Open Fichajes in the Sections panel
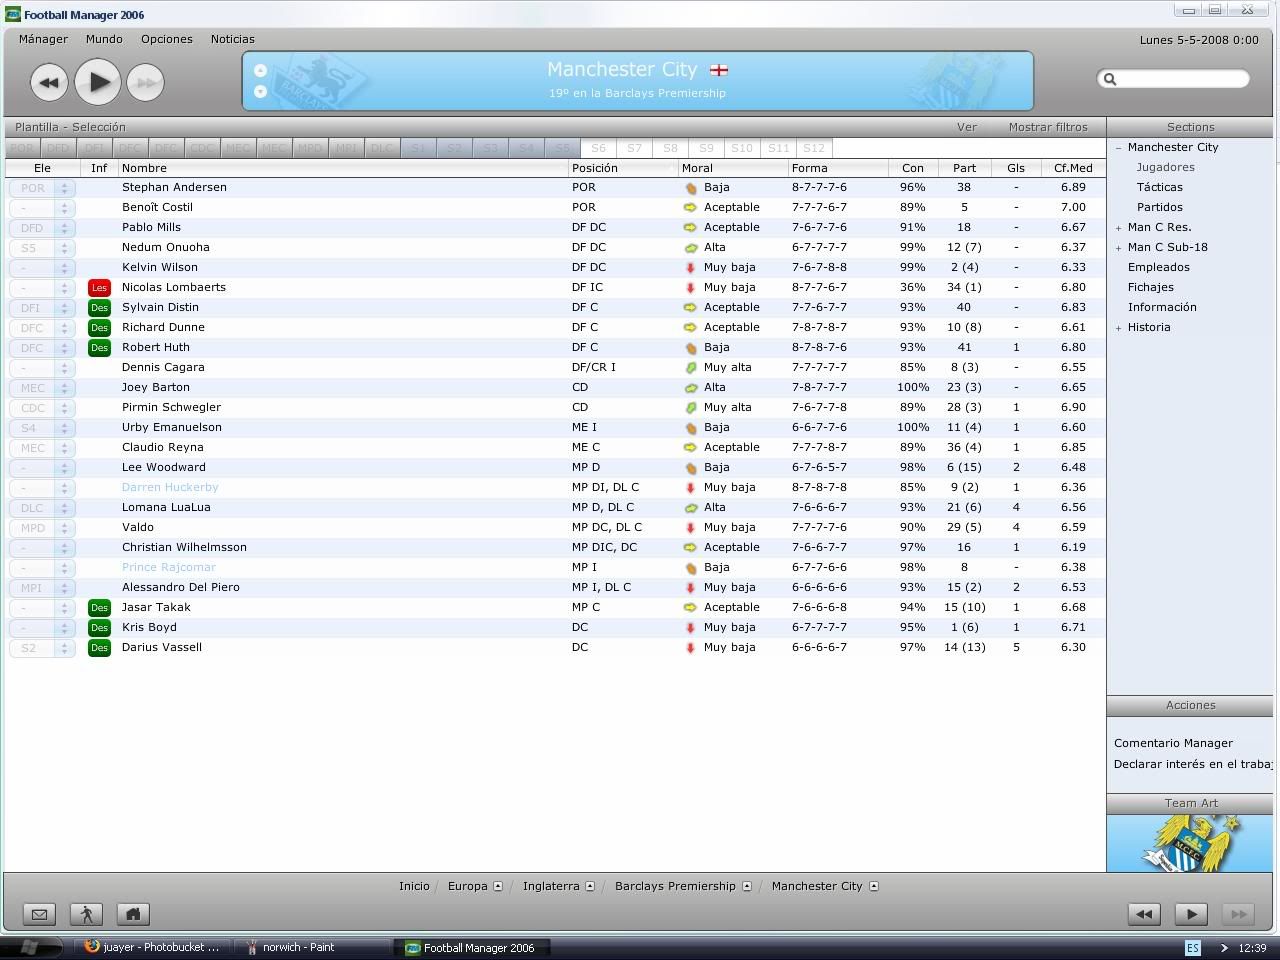 1150,287
